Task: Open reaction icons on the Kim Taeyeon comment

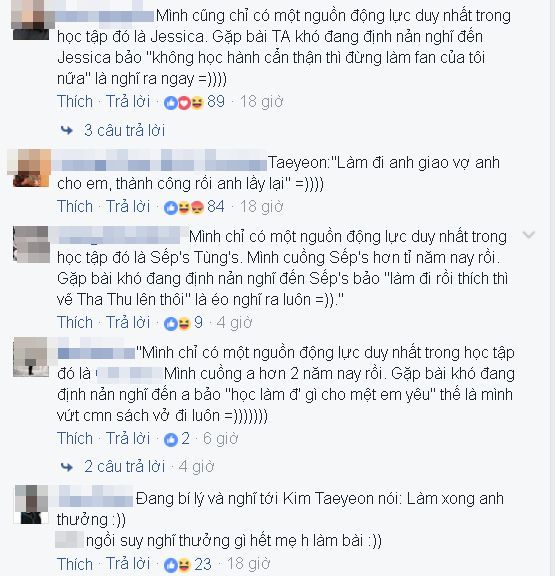Action: 177,565
